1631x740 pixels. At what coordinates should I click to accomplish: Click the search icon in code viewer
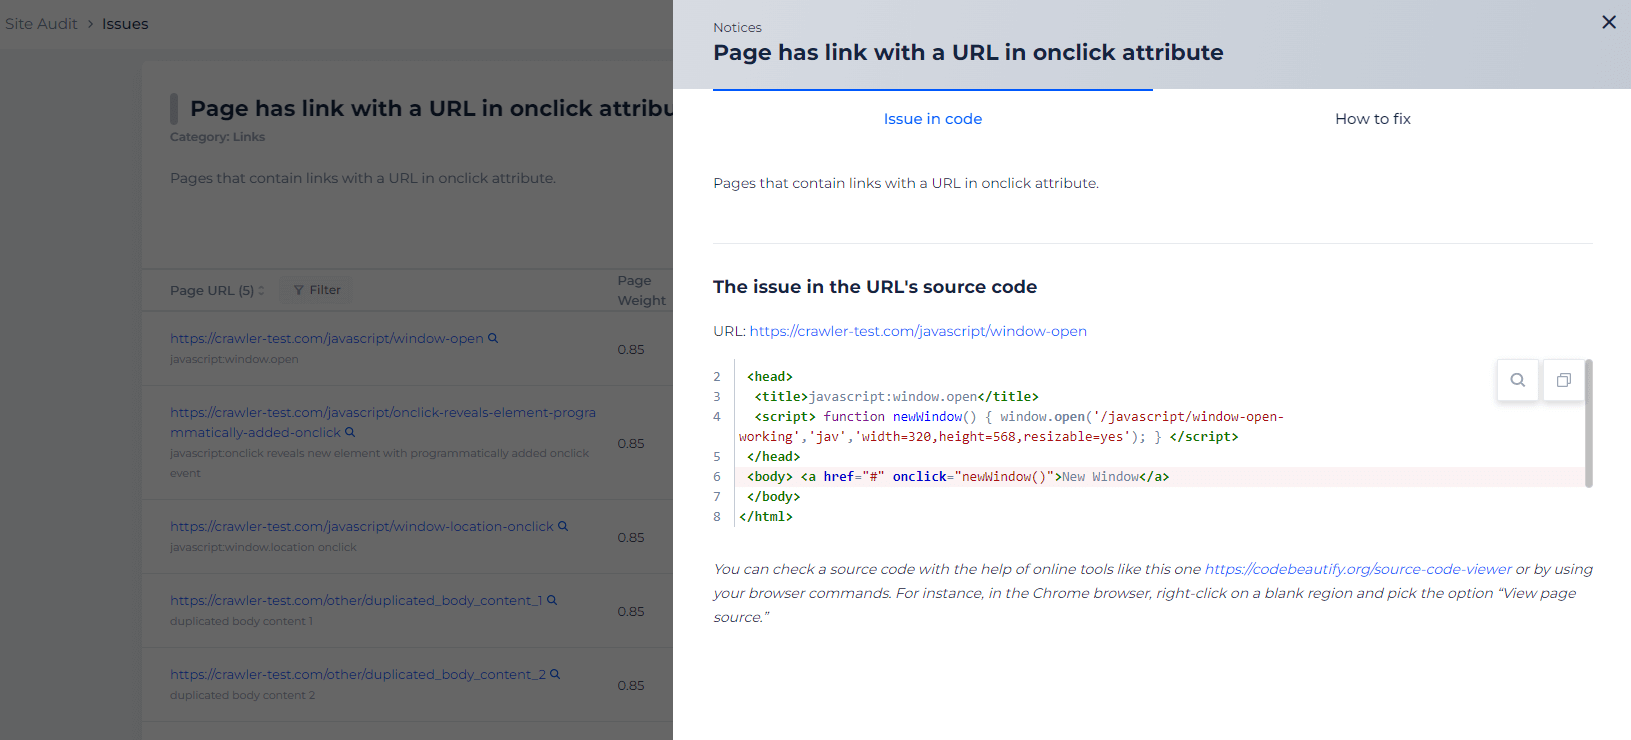click(x=1517, y=380)
